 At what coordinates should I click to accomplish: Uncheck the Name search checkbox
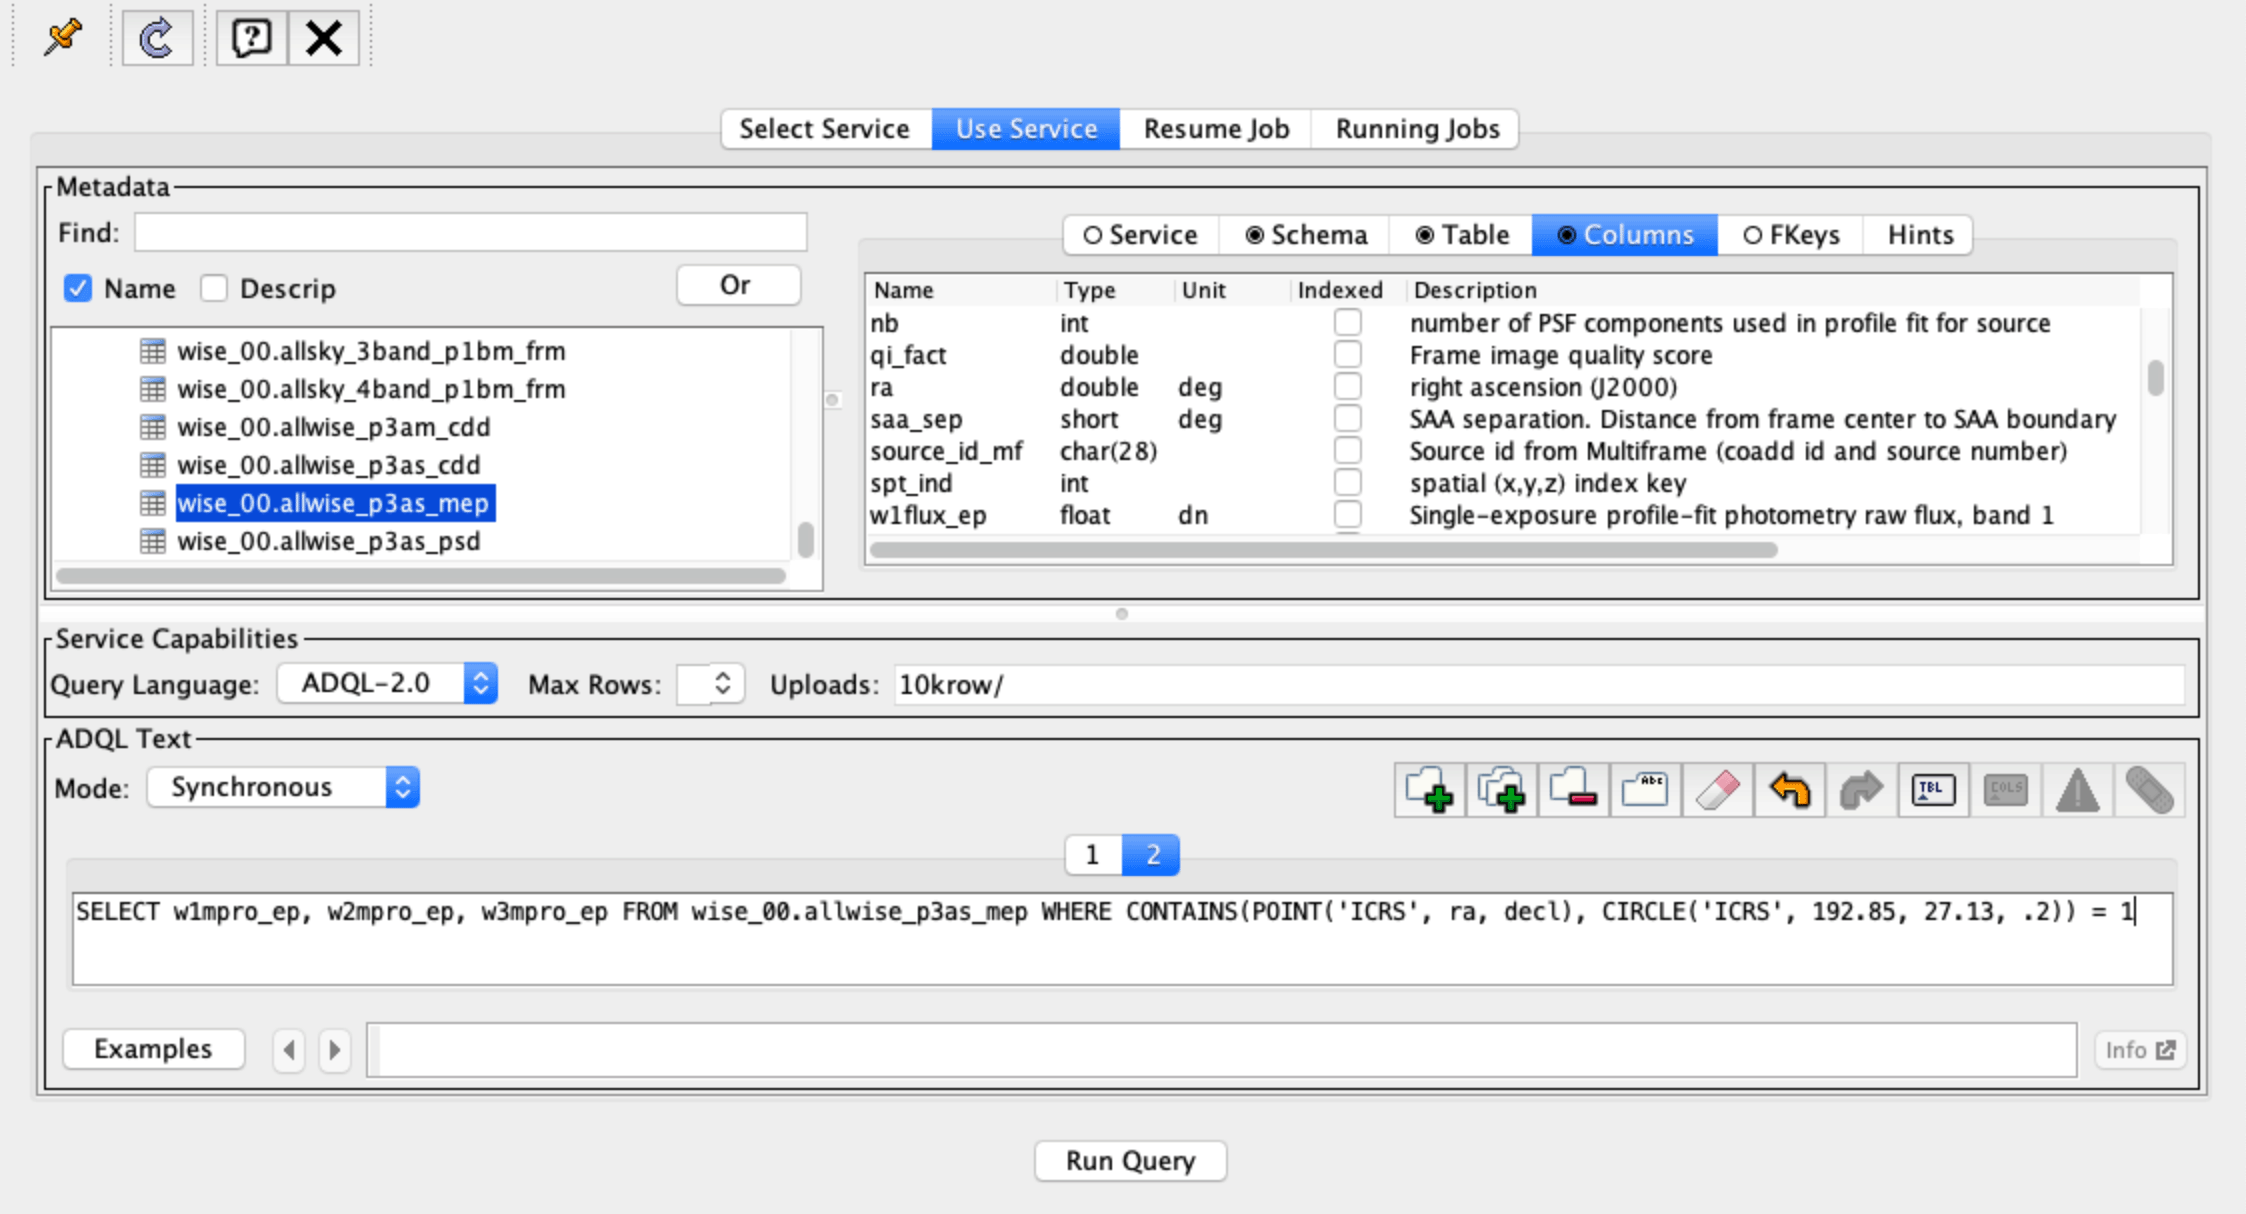(77, 288)
